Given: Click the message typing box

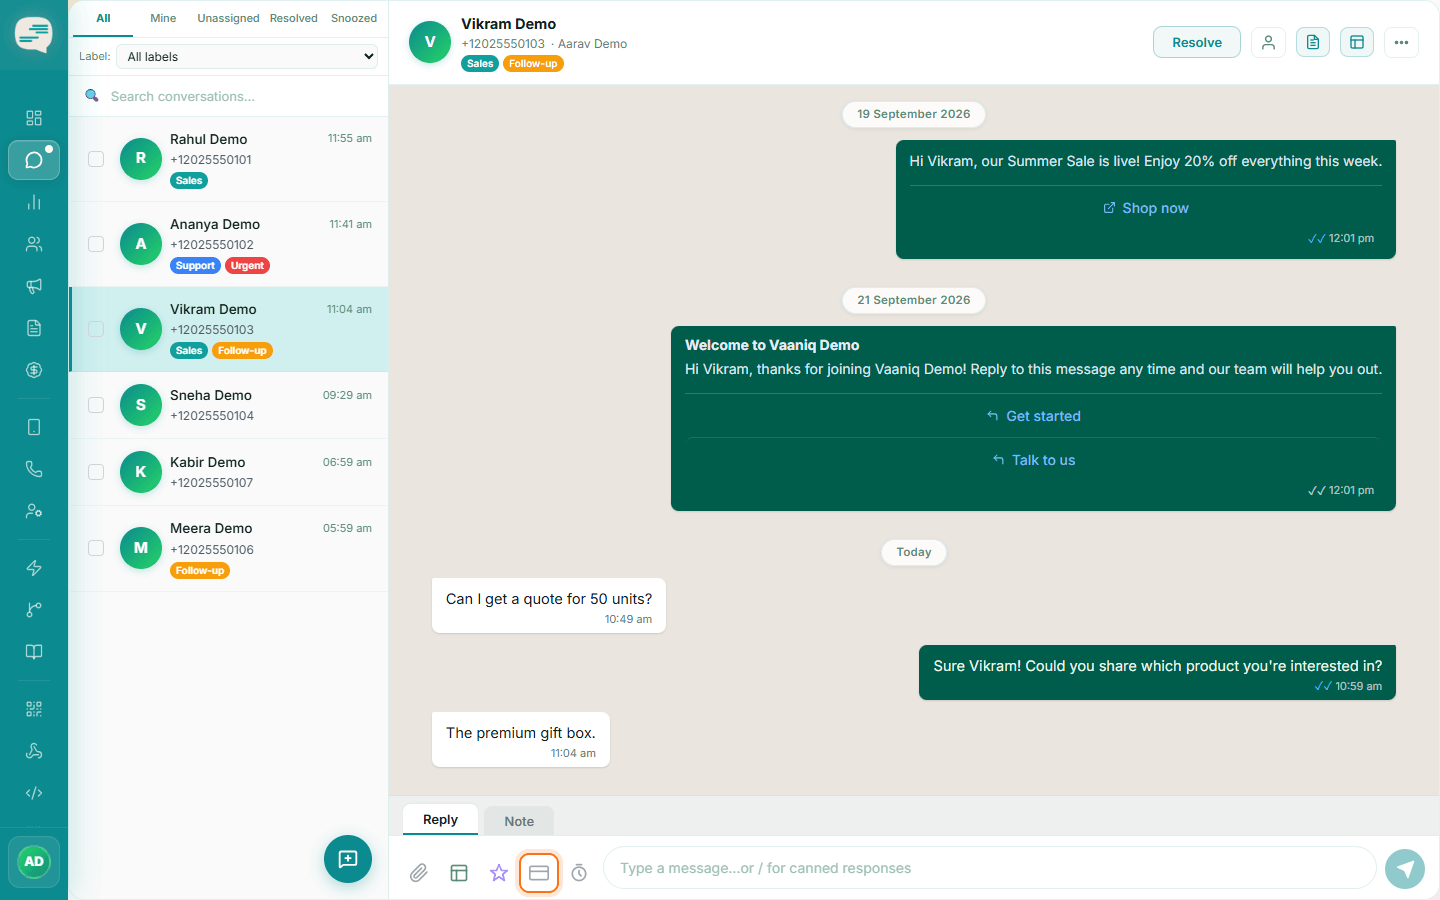Looking at the screenshot, I should (x=990, y=868).
